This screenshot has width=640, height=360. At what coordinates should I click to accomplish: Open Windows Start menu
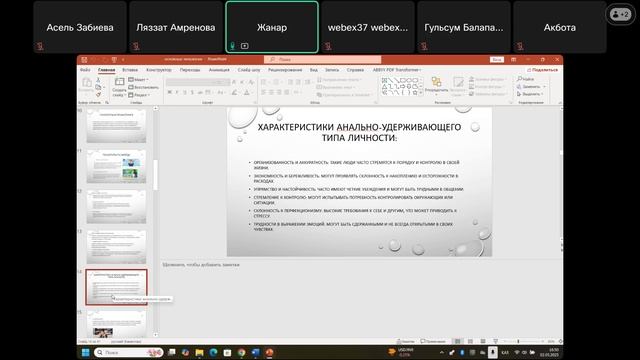point(85,352)
